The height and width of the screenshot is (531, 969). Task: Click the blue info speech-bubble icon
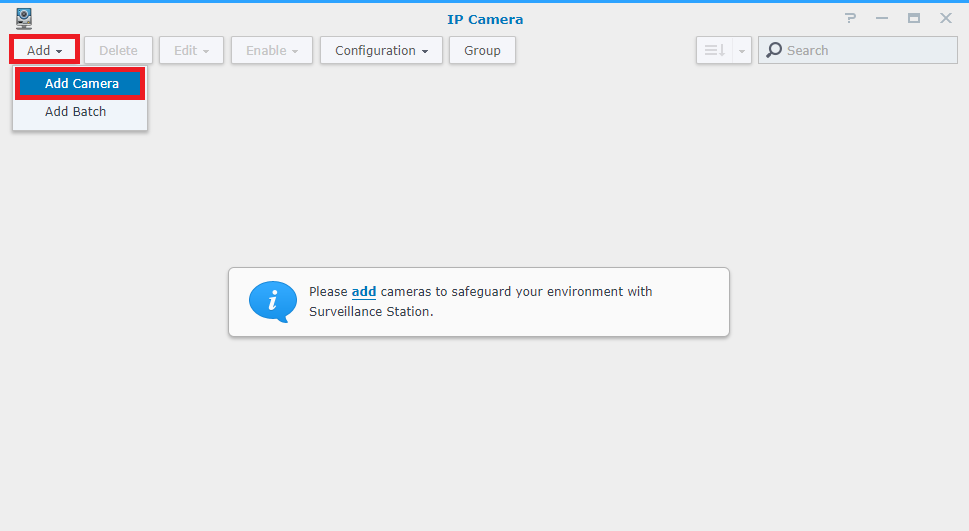point(273,302)
